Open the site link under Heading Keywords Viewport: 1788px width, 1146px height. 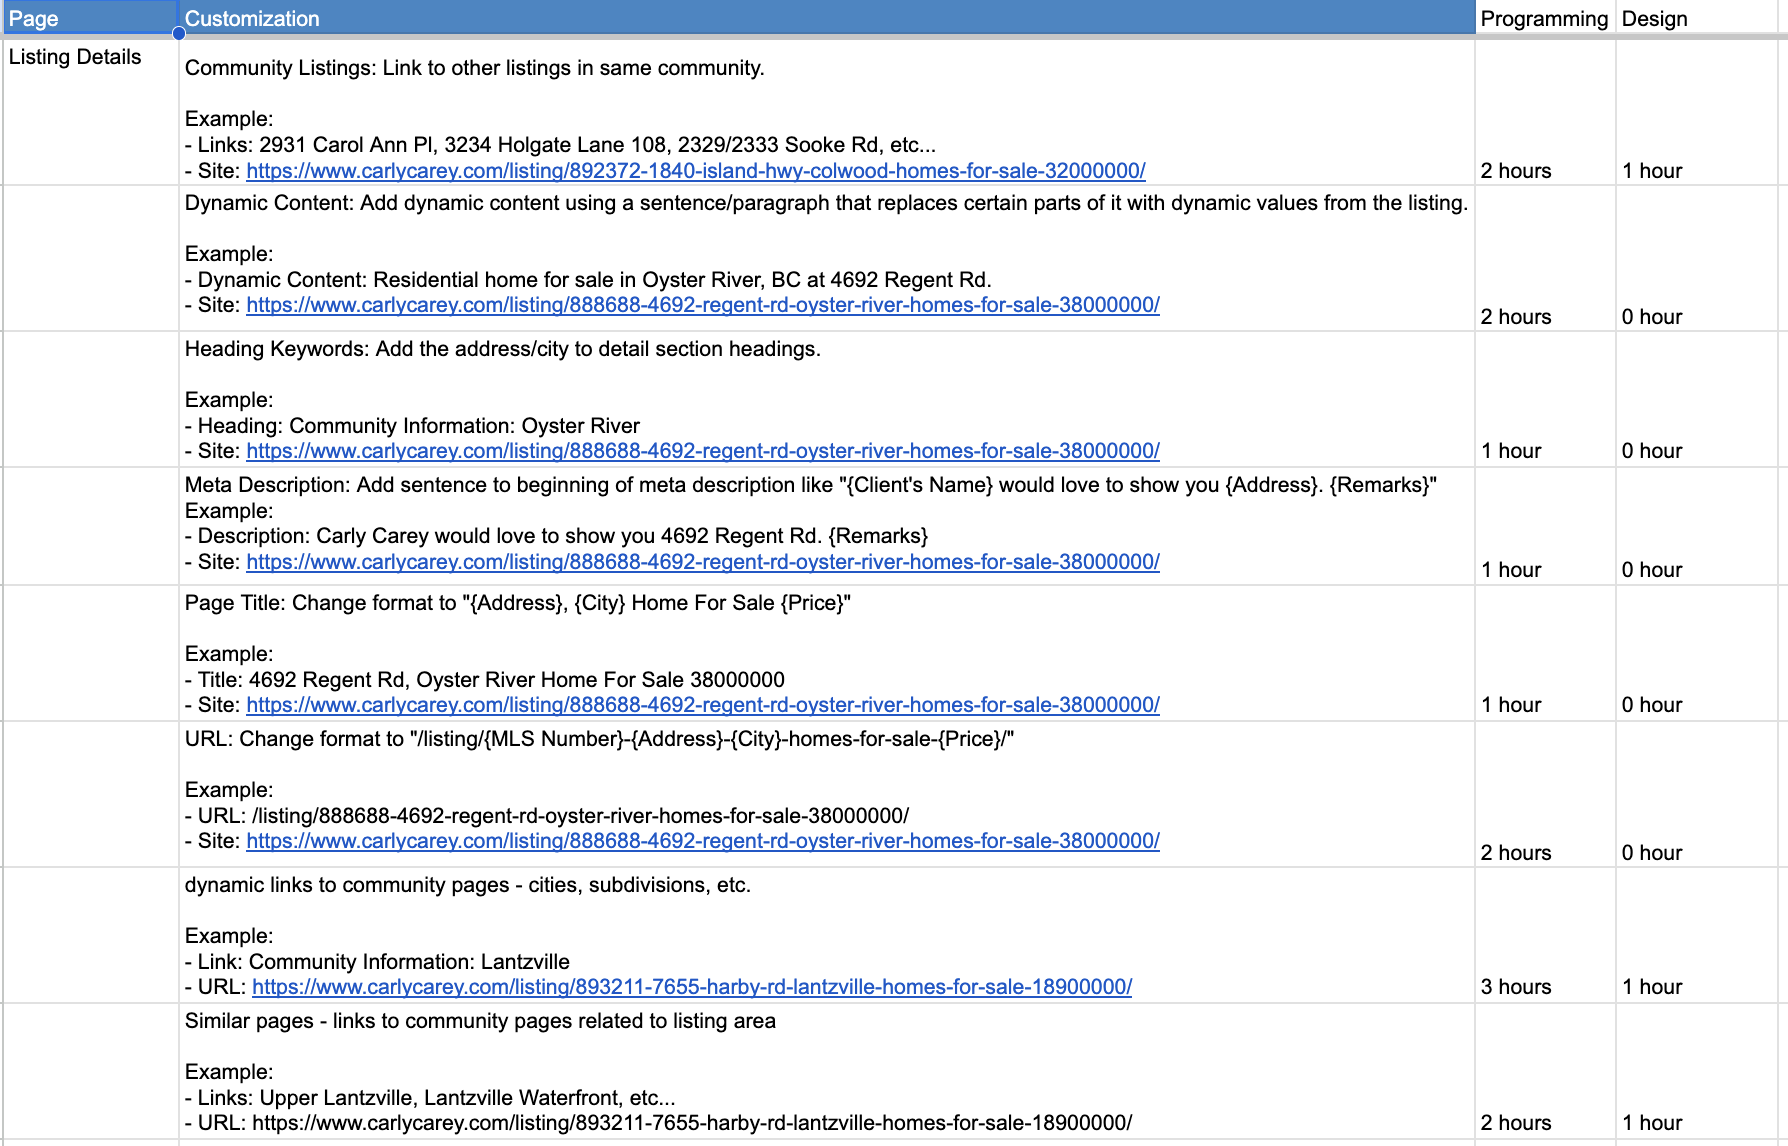click(x=702, y=451)
